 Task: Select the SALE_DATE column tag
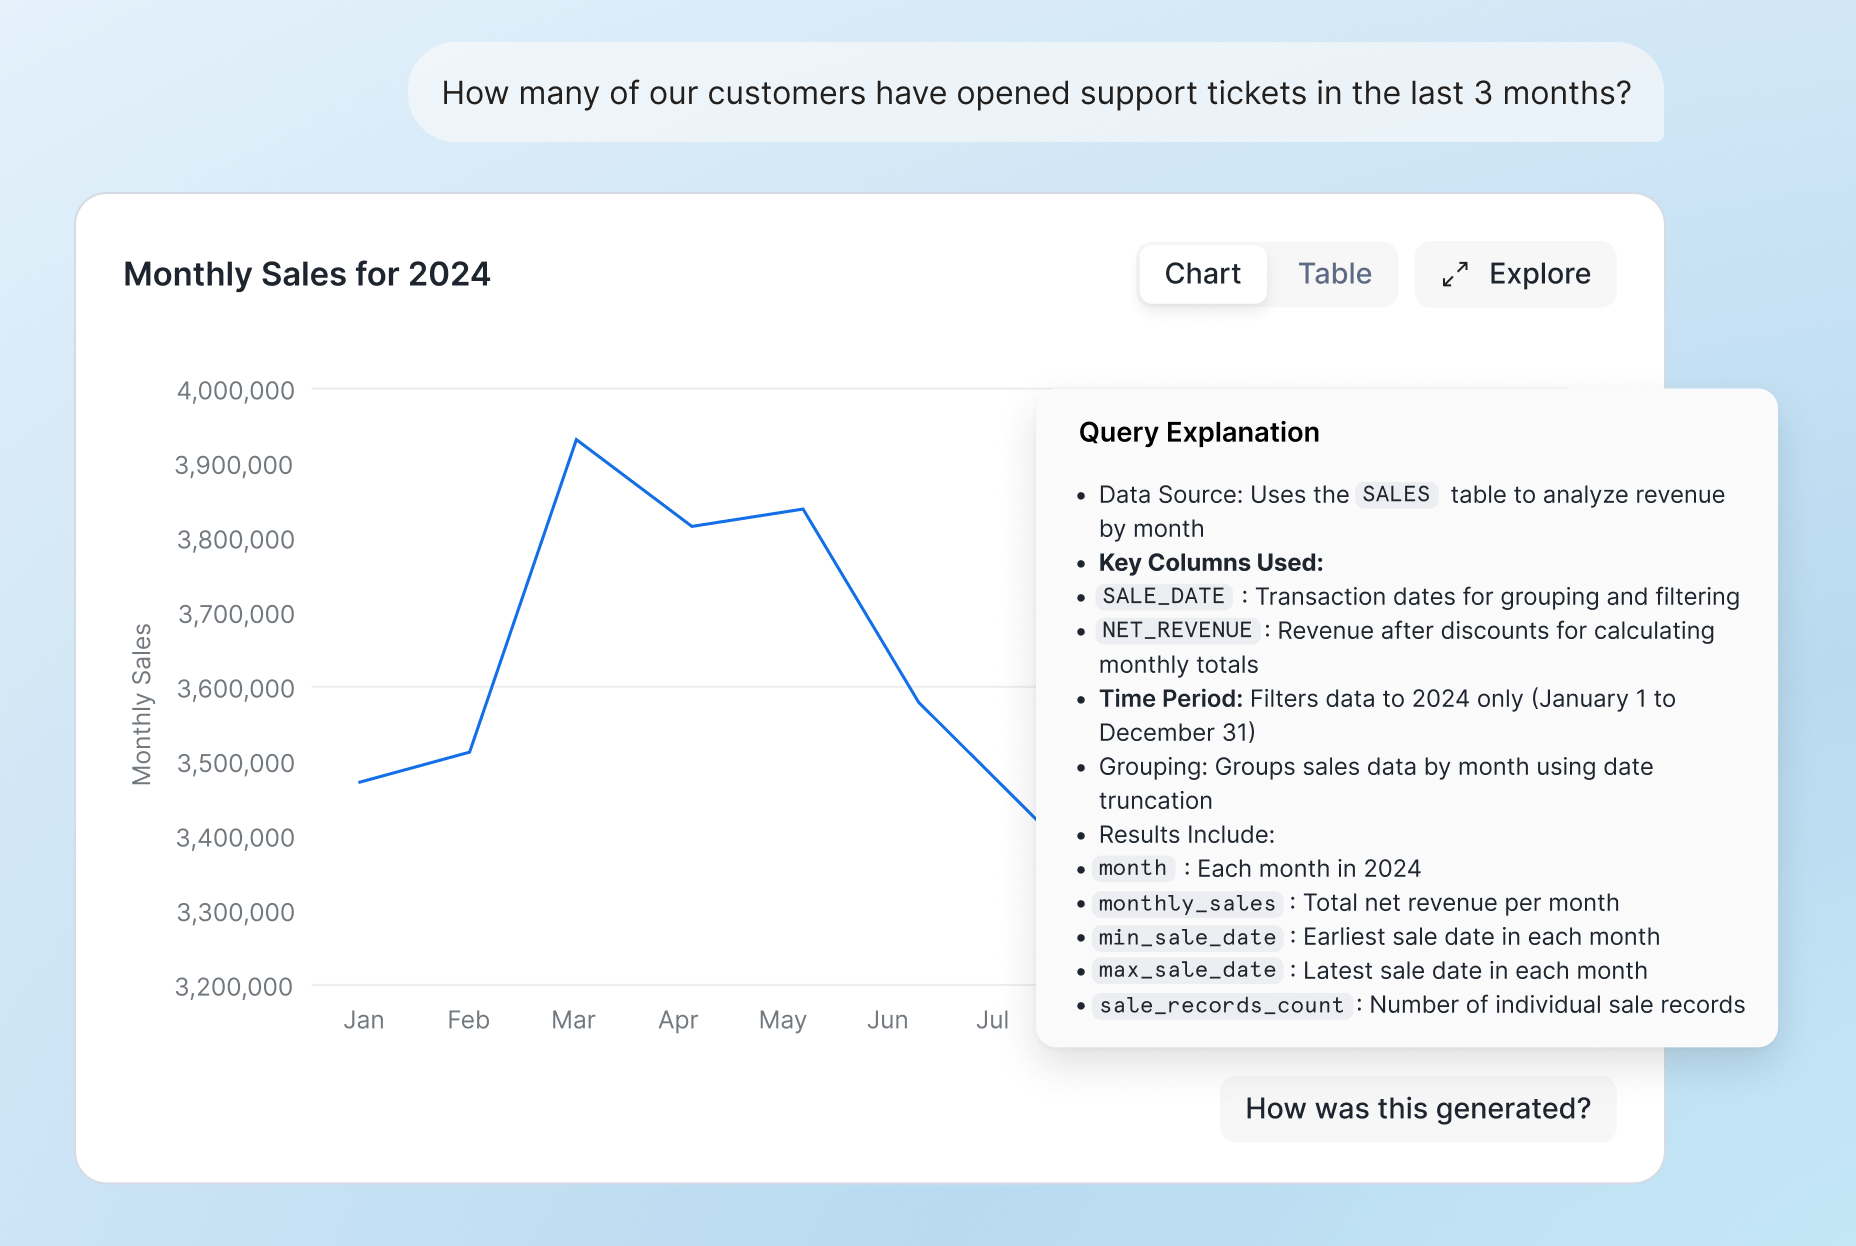1163,597
